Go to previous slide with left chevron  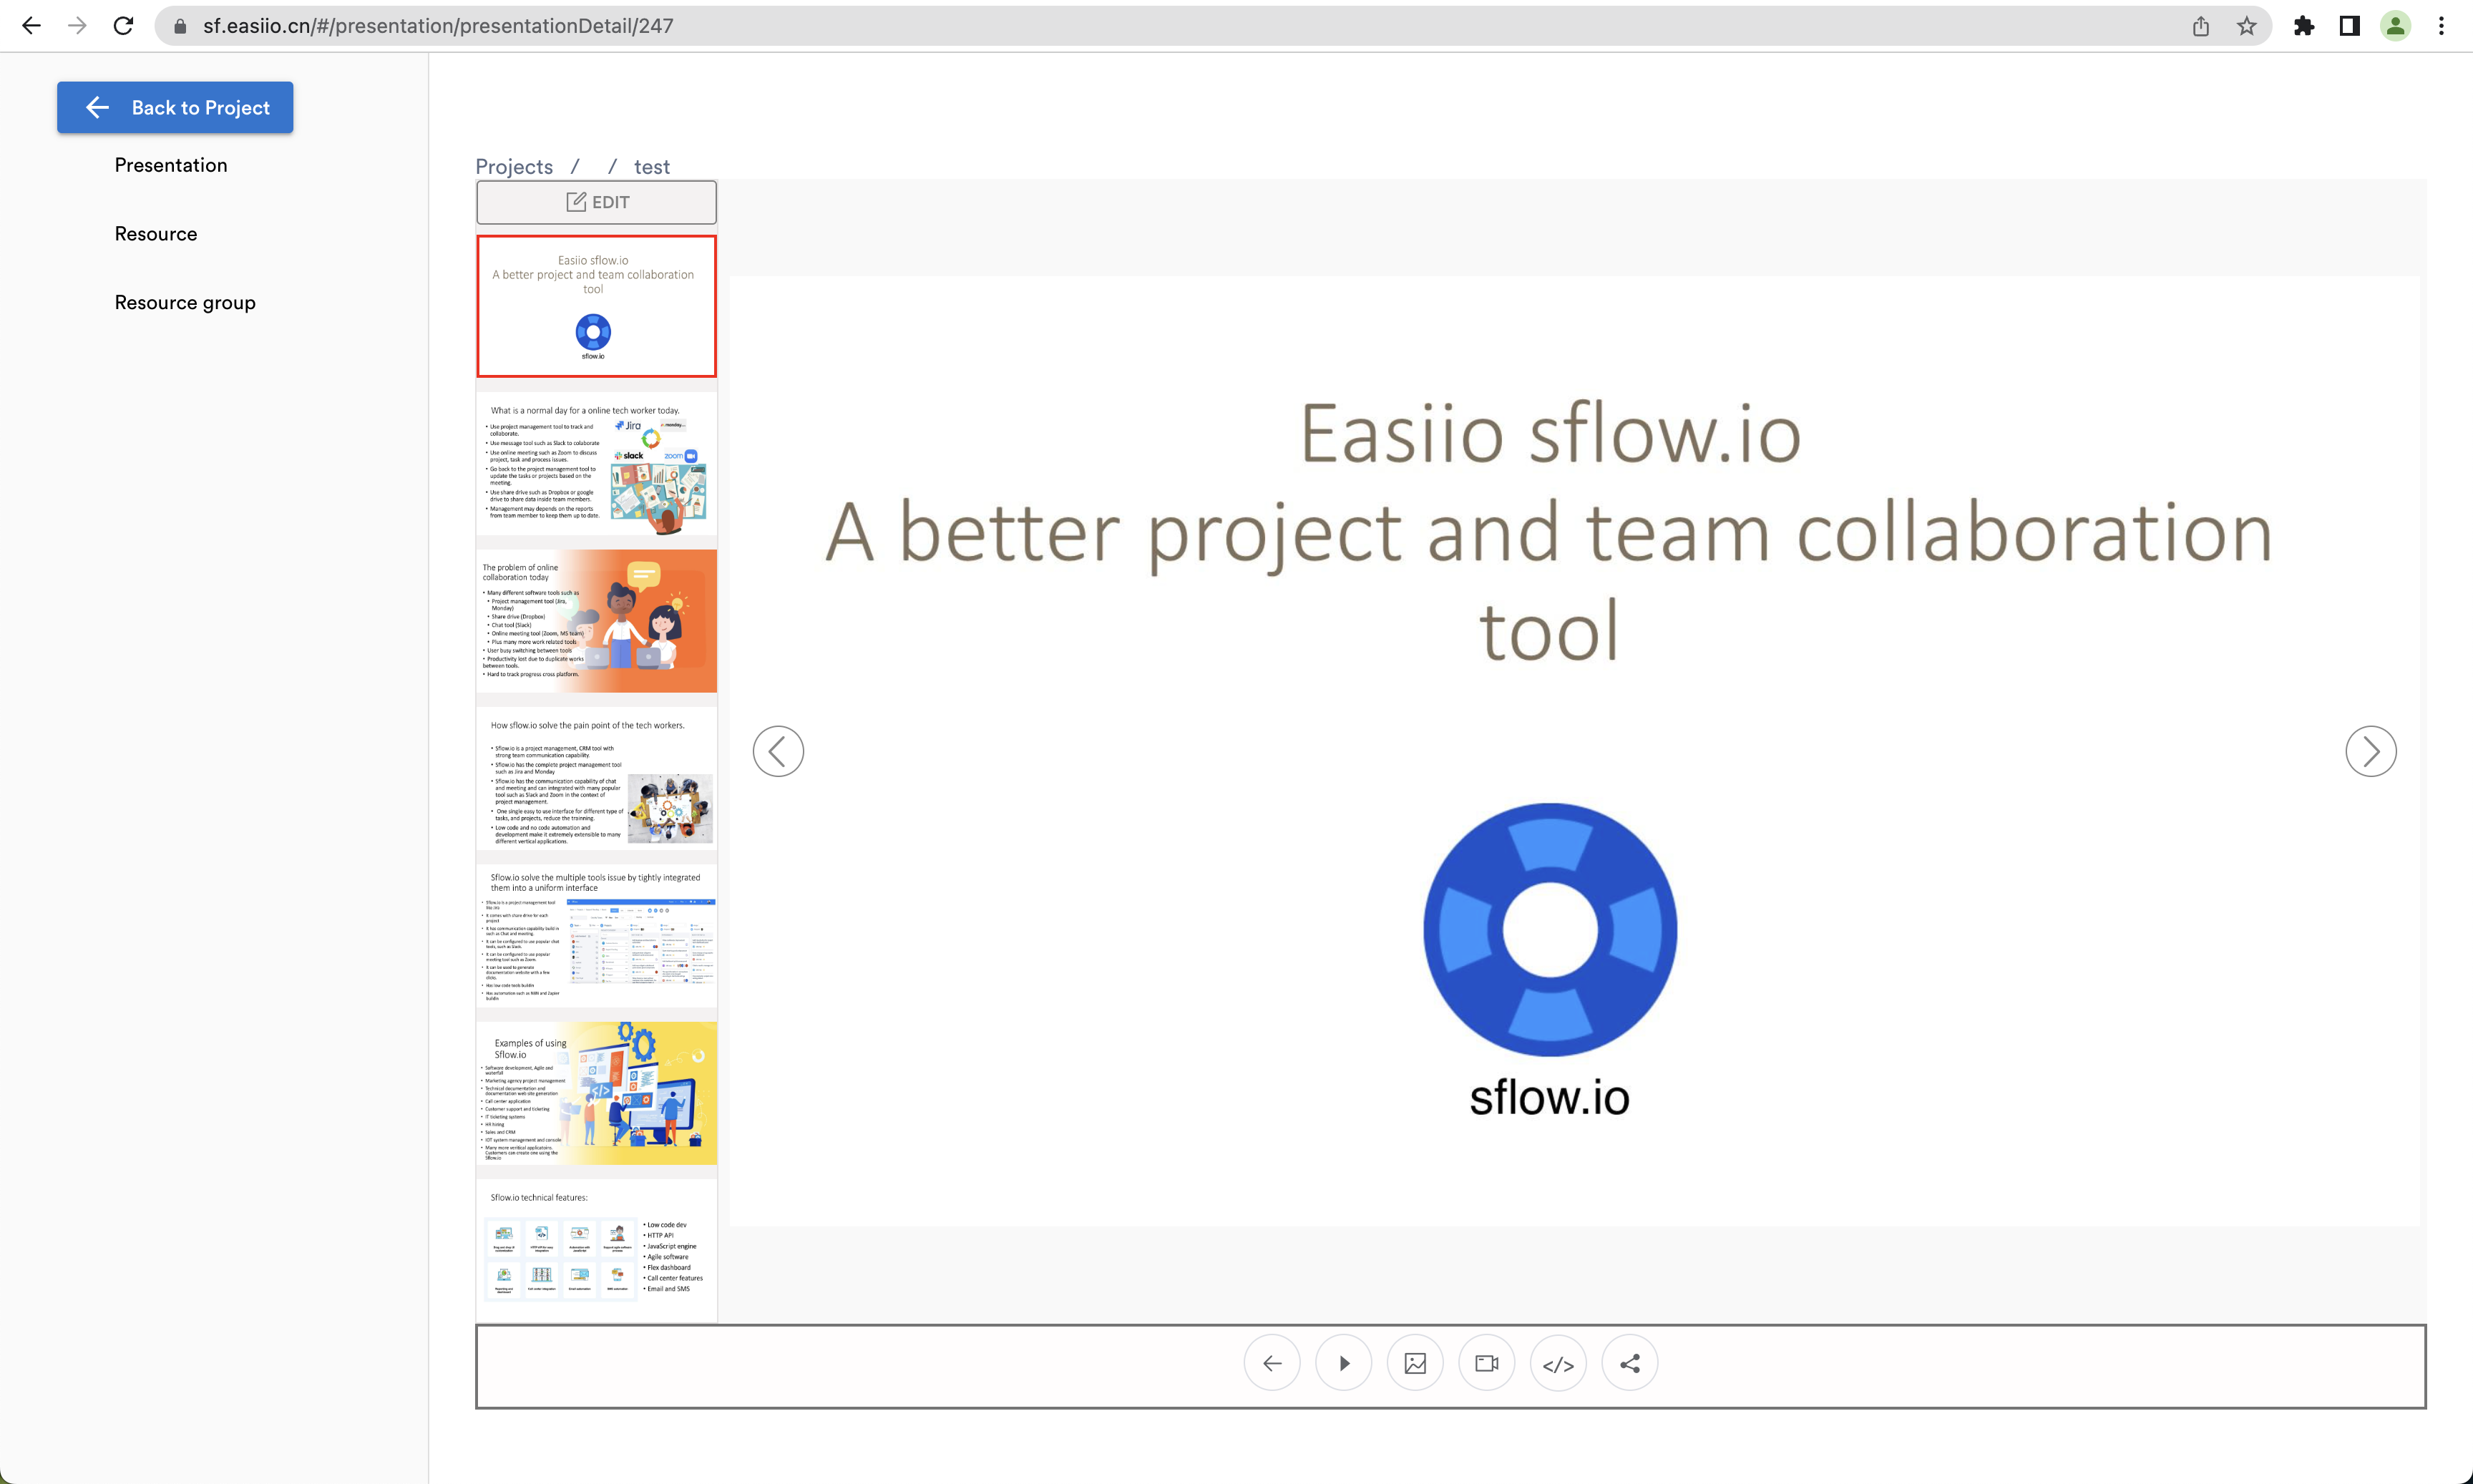pyautogui.click(x=778, y=751)
